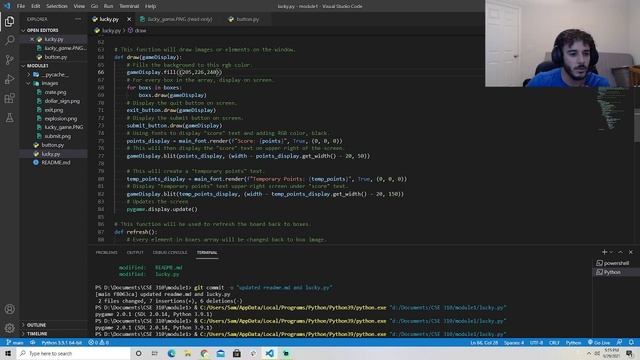640x360 pixels.
Task: Add a new terminal with plus icon
Action: pos(604,252)
